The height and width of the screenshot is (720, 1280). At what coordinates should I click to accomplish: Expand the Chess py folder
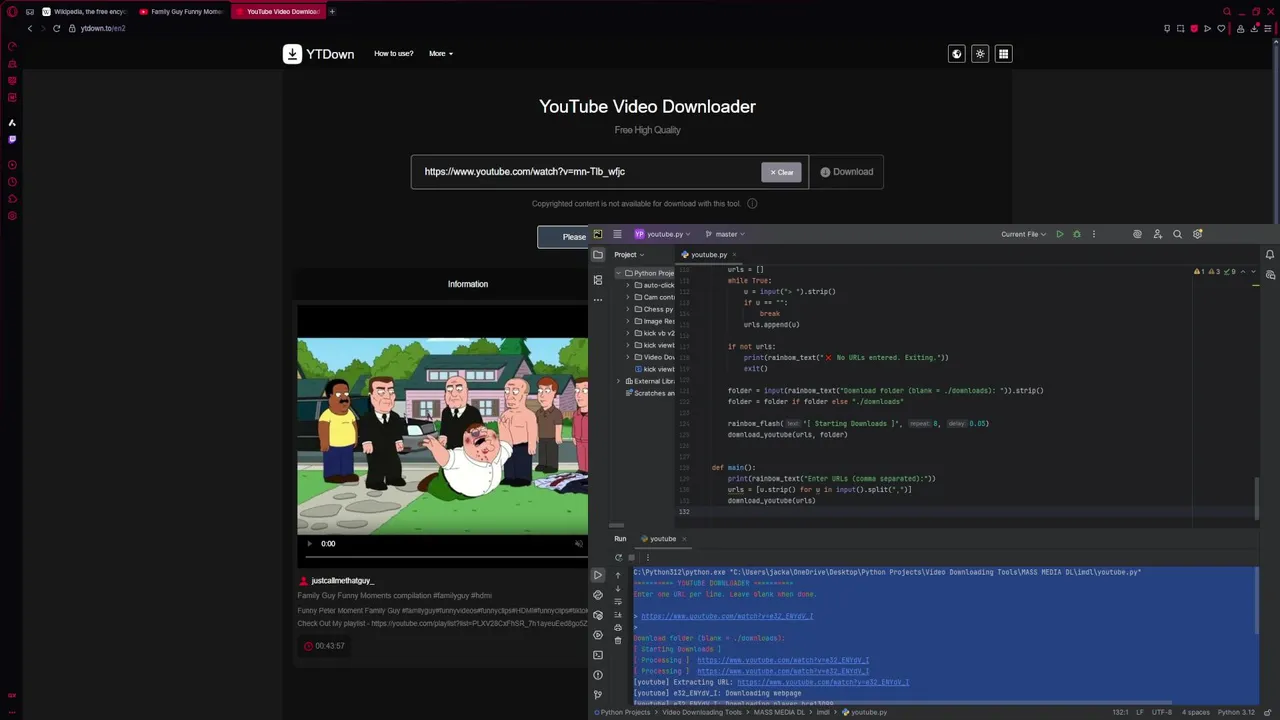coord(628,309)
